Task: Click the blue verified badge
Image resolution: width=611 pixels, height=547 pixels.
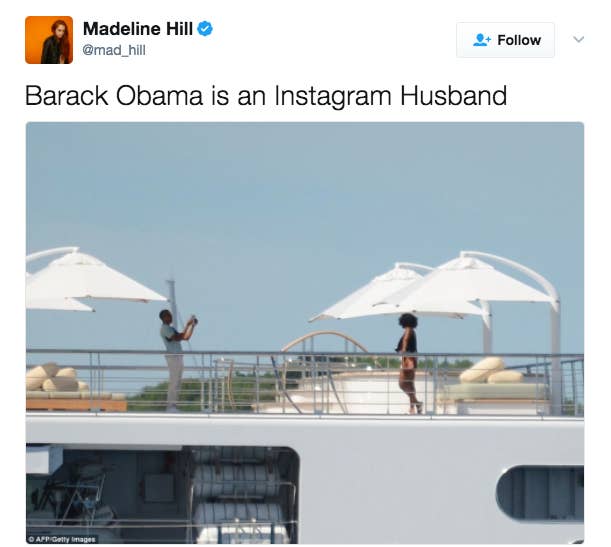Action: pyautogui.click(x=205, y=29)
